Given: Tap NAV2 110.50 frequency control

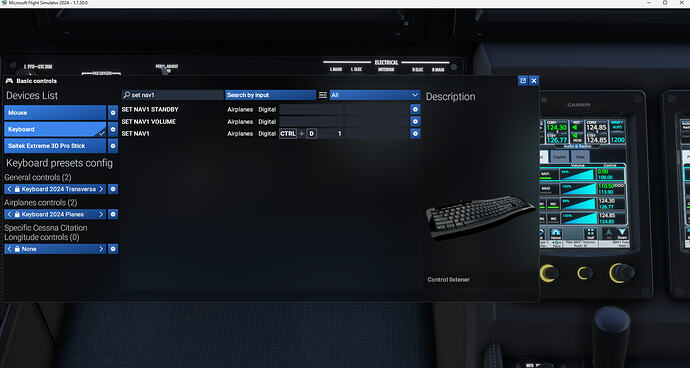Looking at the screenshot, I should [610, 189].
